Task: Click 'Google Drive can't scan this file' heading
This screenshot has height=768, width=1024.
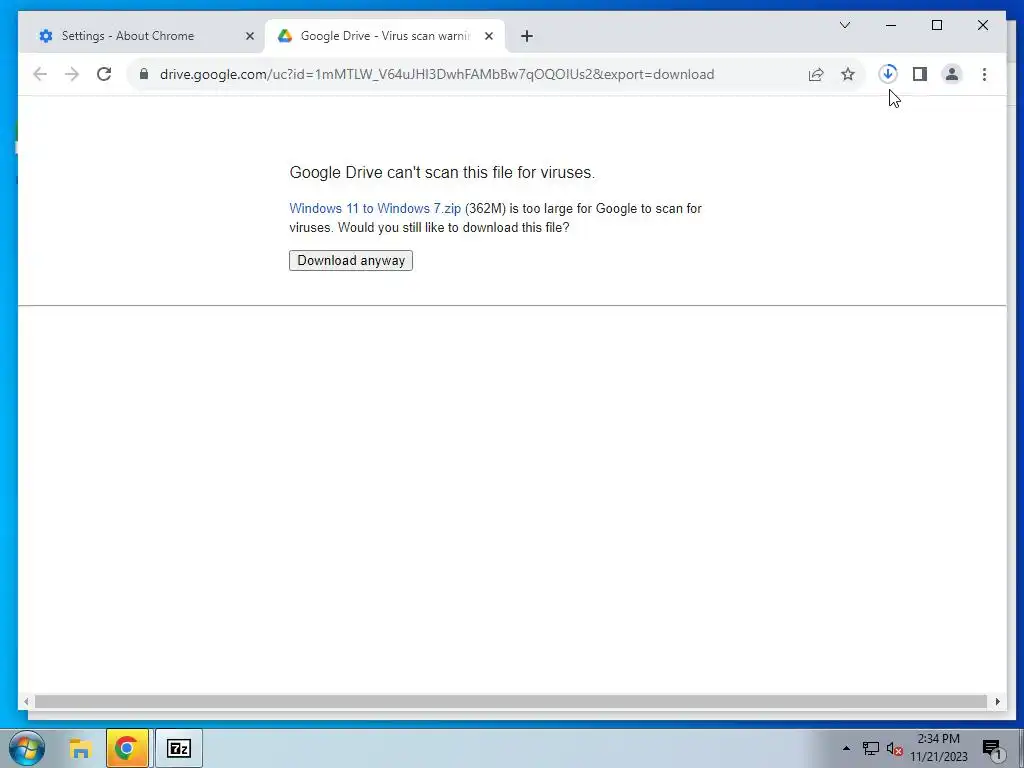Action: pos(442,172)
